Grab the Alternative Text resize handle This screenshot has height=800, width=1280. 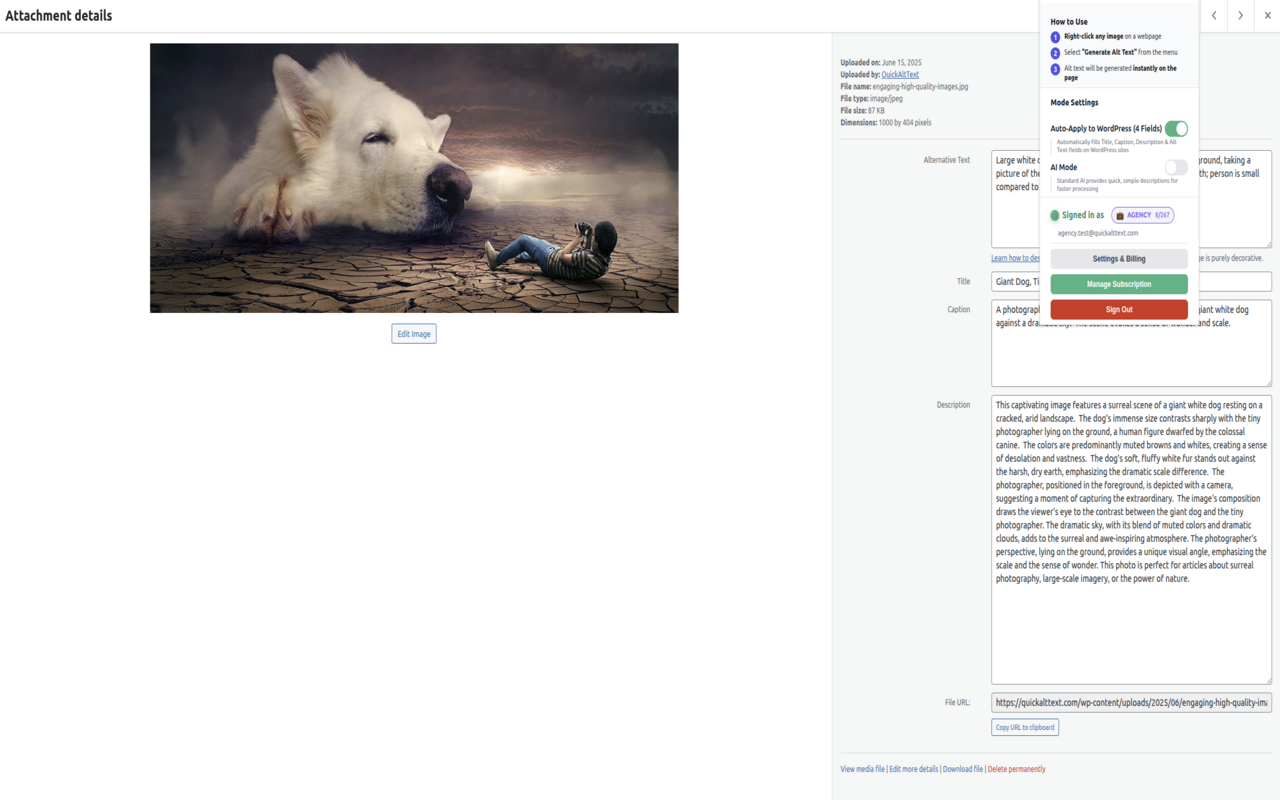tap(1268, 244)
